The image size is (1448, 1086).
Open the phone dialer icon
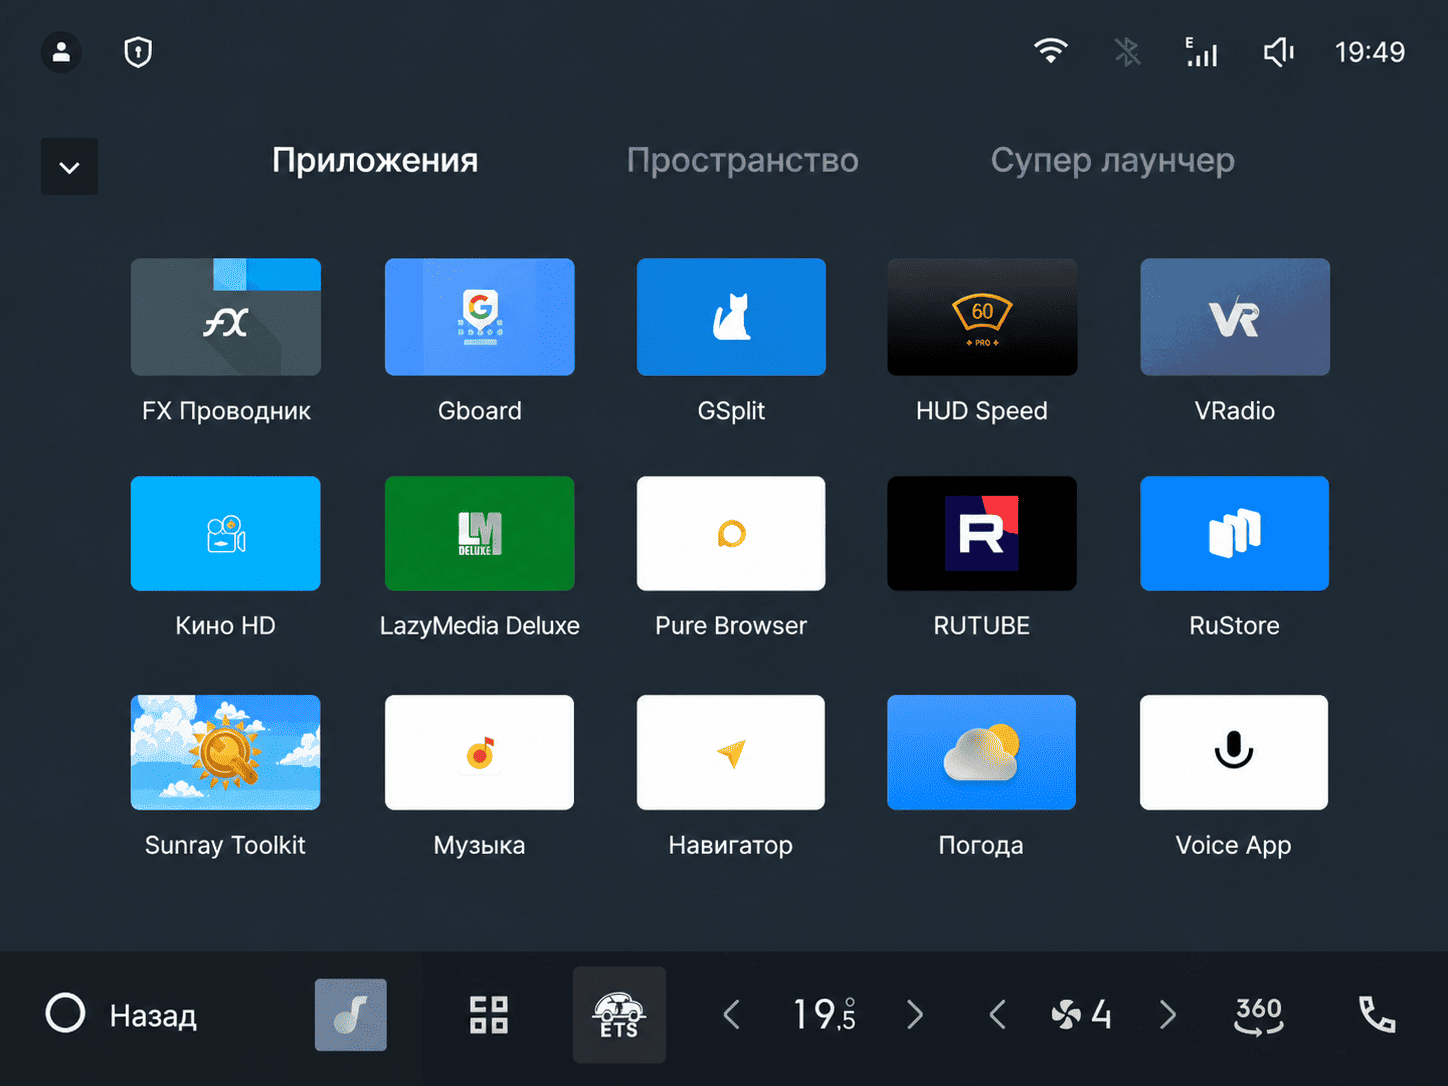point(1377,1015)
